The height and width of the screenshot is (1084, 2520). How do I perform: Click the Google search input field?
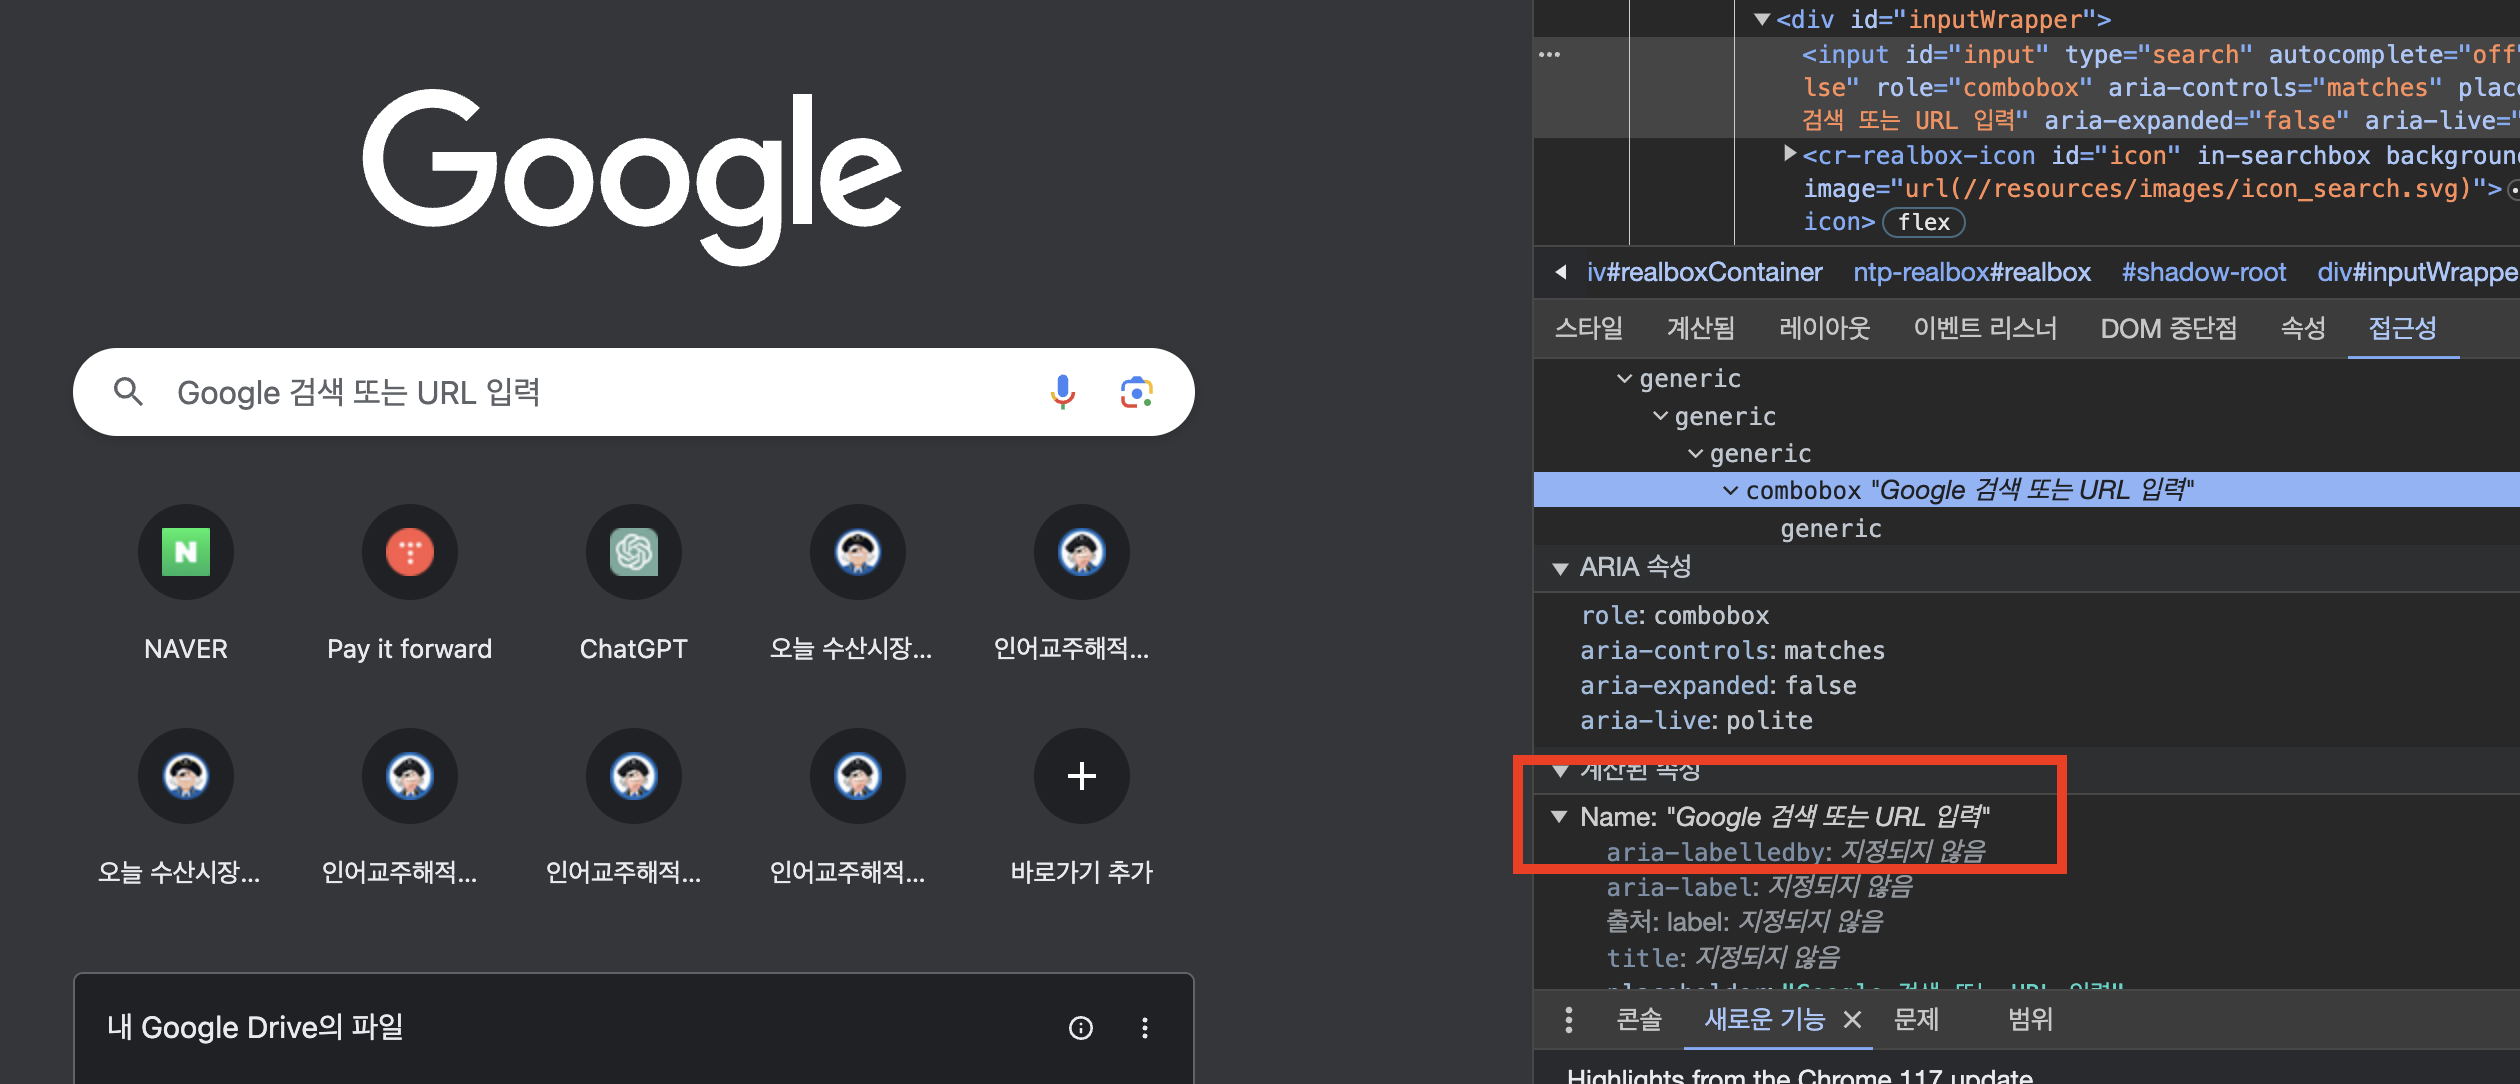pos(600,392)
